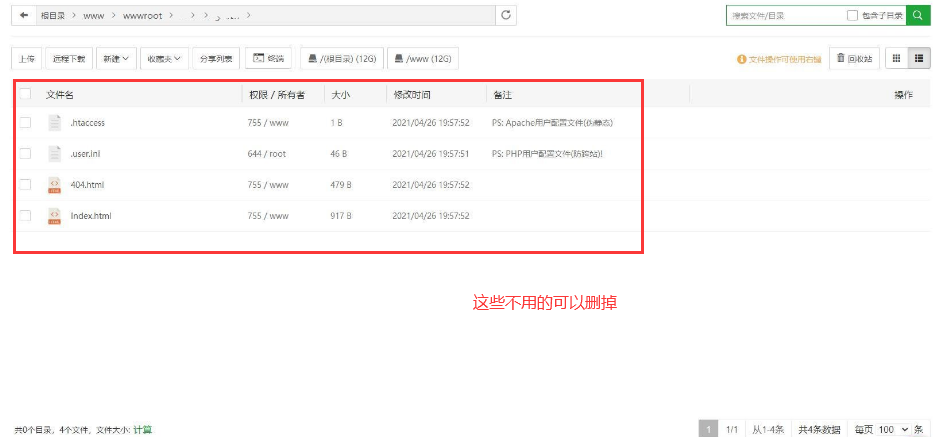Viewport: 935px width, 437px height.
Task: Click the .user.ini file name
Action: [87, 154]
